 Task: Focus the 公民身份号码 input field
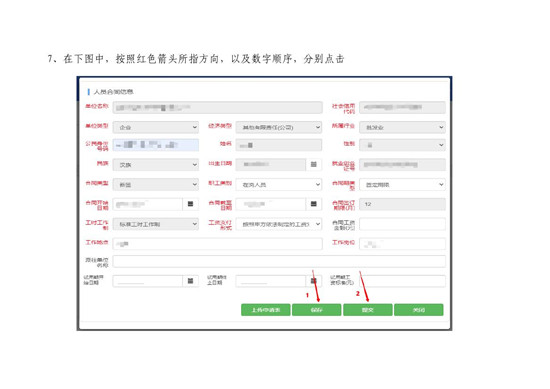pyautogui.click(x=156, y=145)
